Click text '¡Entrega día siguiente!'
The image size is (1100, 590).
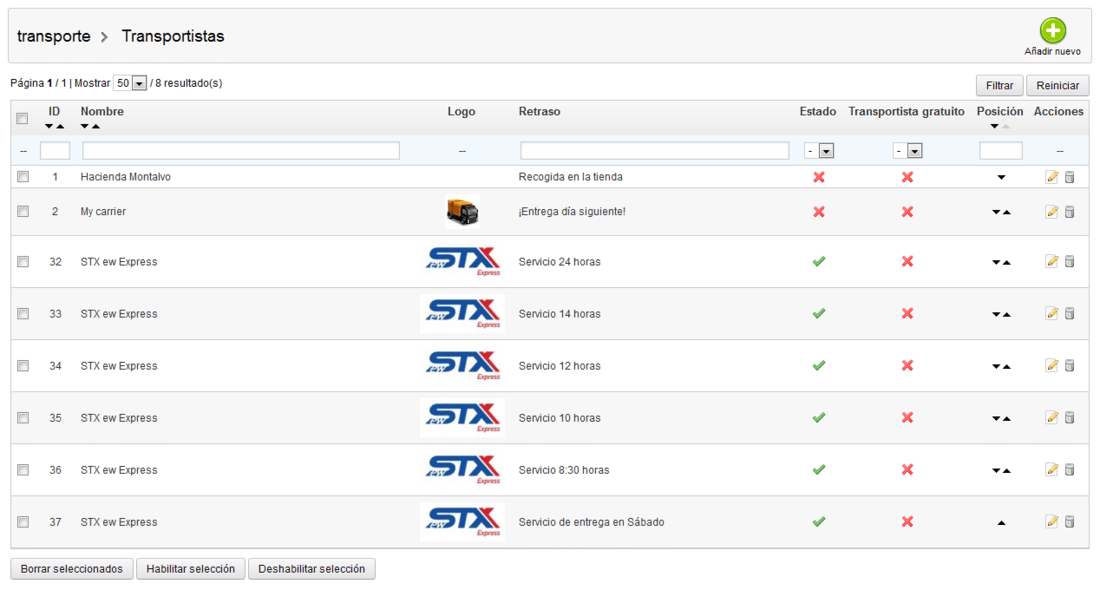click(x=572, y=211)
